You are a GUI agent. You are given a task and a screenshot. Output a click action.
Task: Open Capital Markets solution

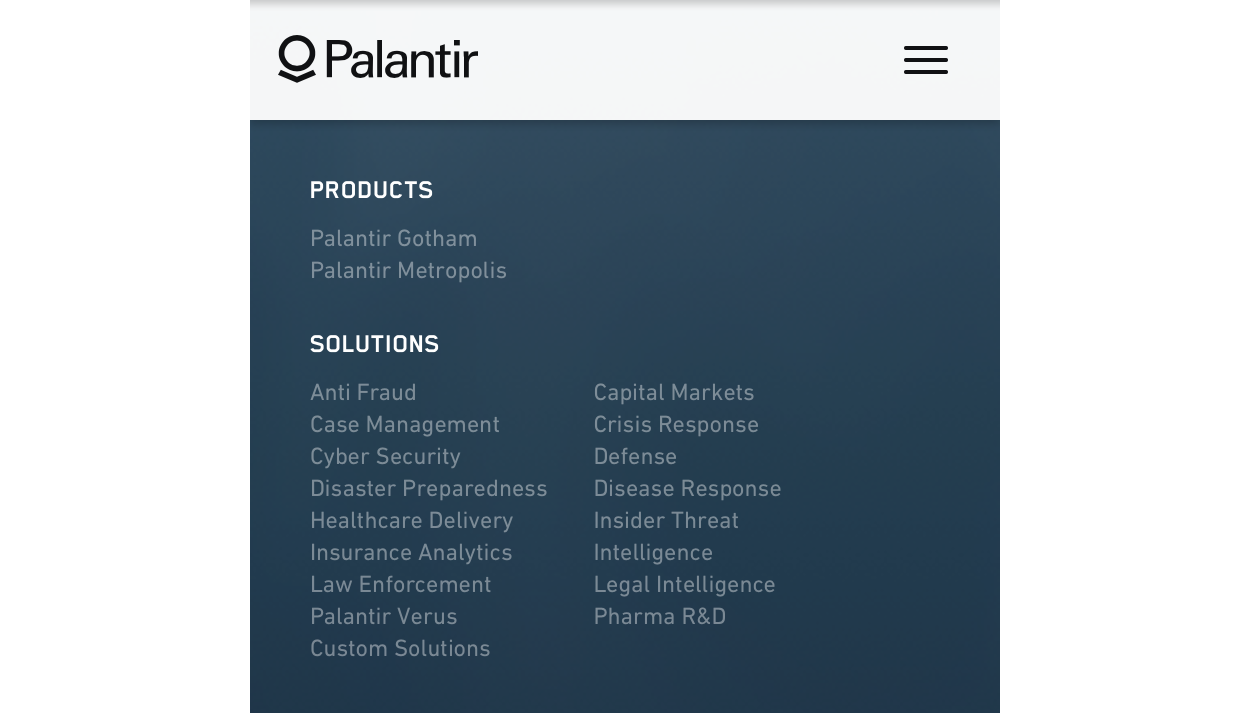(673, 393)
